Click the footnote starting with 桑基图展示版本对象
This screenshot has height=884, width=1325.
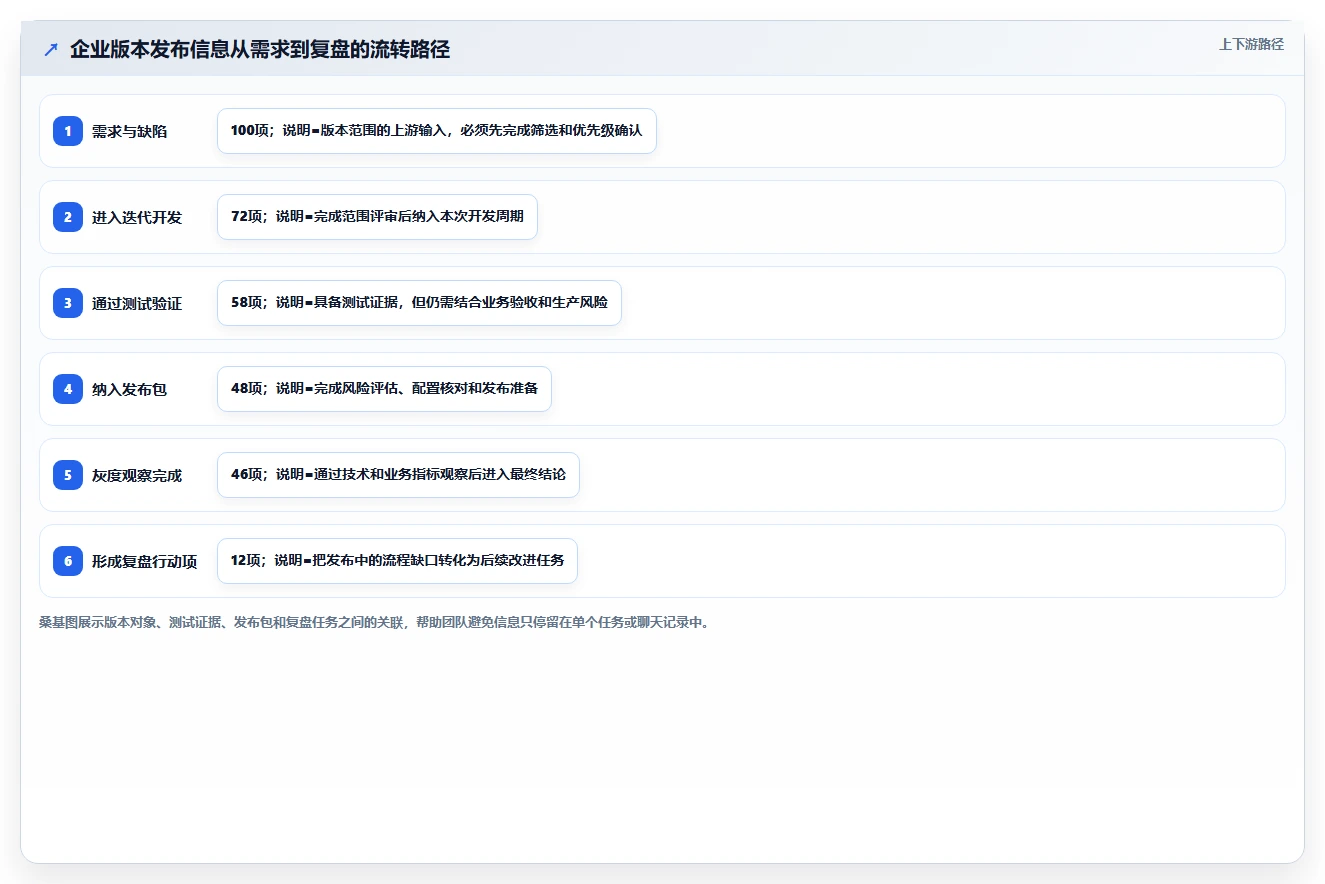(374, 622)
